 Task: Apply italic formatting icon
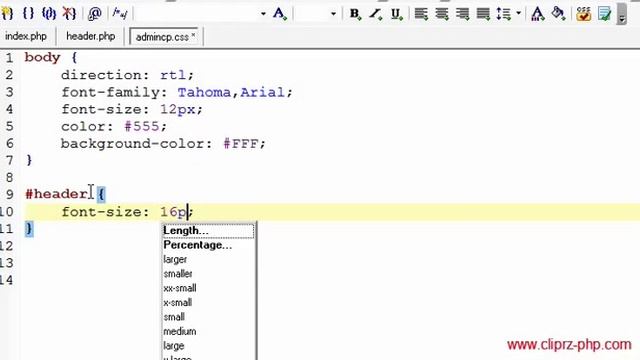[x=376, y=14]
